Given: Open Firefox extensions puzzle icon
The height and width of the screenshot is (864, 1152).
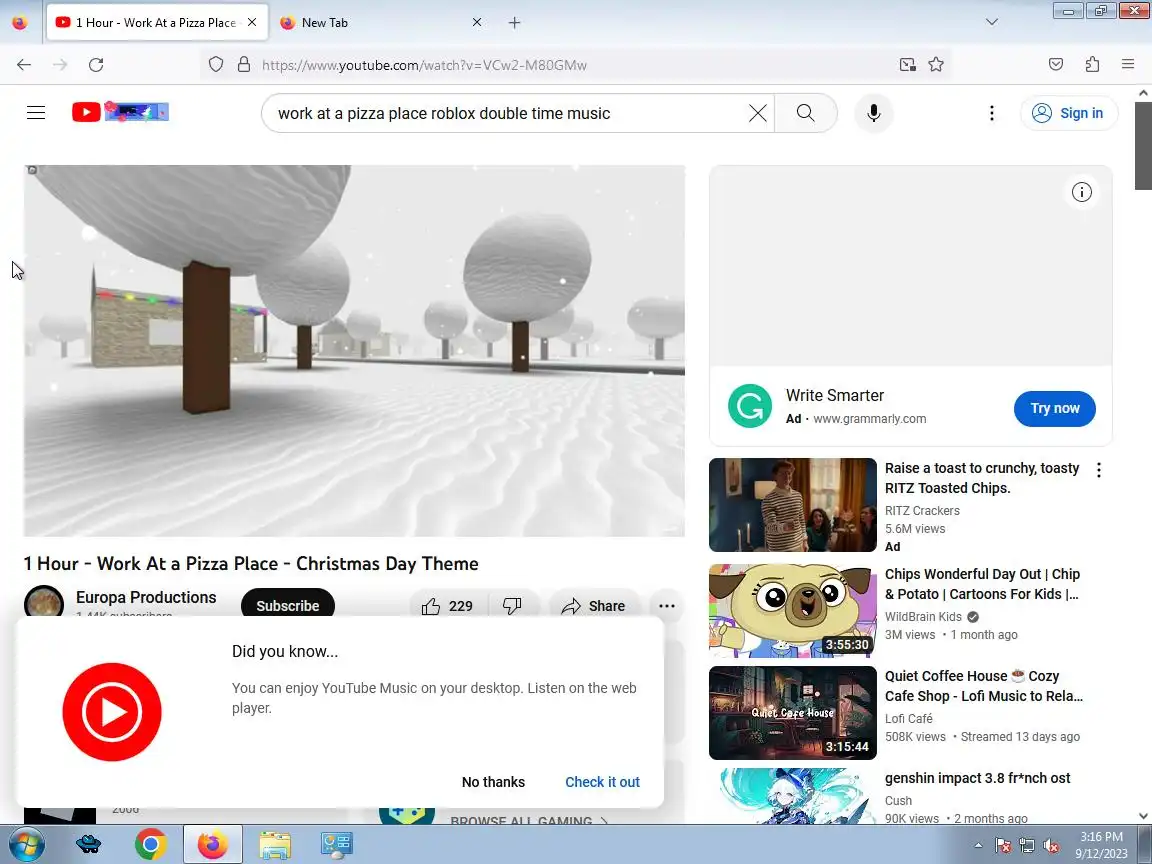Looking at the screenshot, I should [1092, 65].
